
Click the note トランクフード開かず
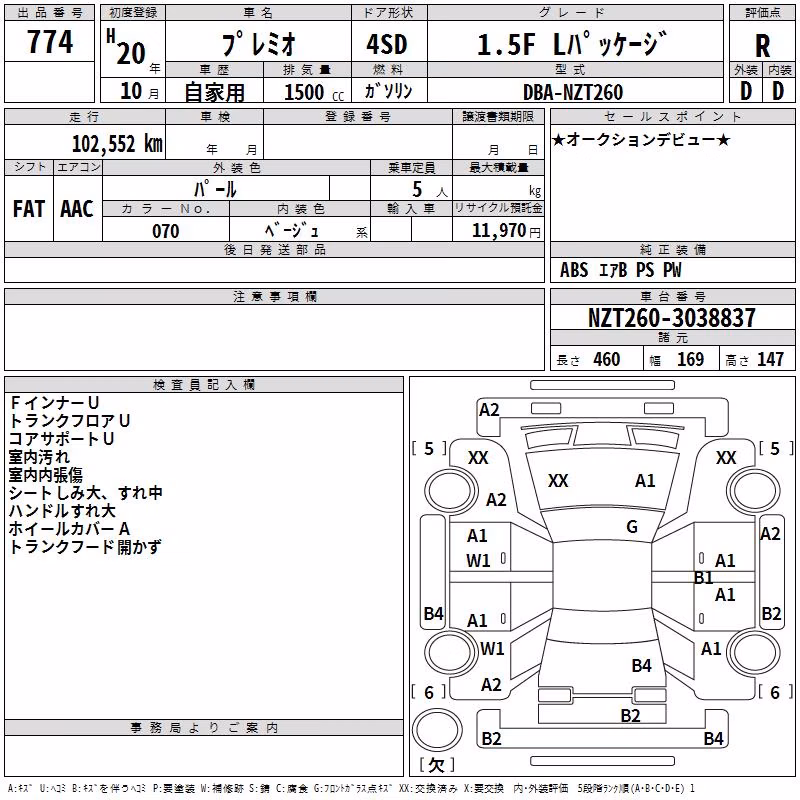point(85,546)
